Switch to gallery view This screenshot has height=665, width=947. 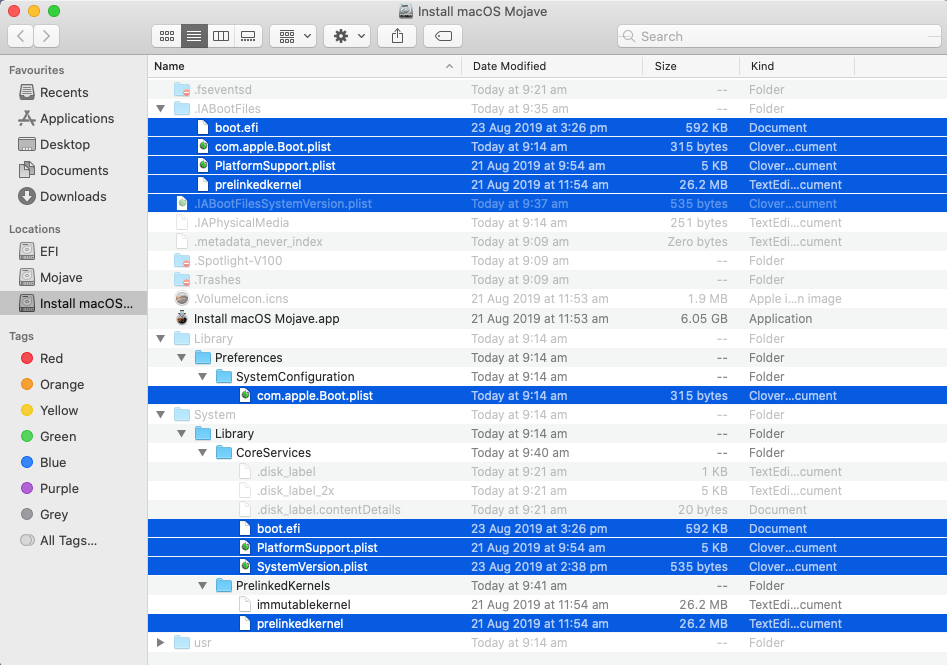pyautogui.click(x=248, y=36)
